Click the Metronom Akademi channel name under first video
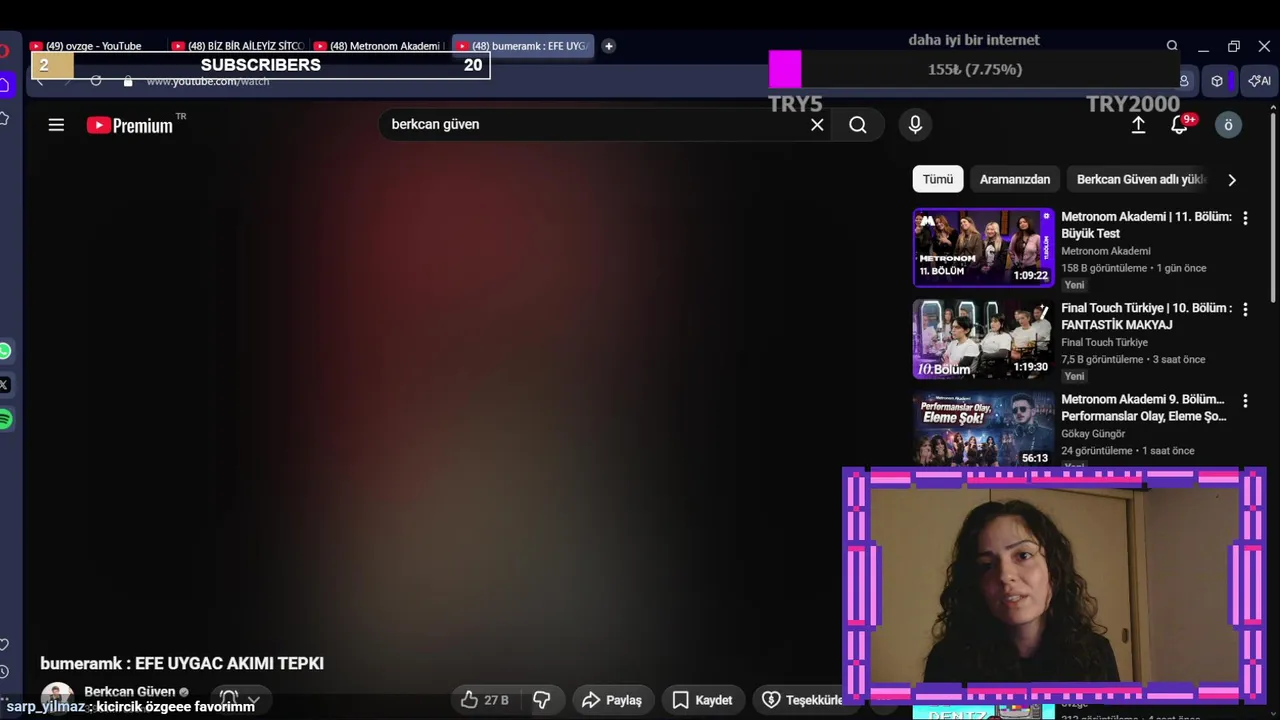Image resolution: width=1280 pixels, height=720 pixels. [x=1106, y=251]
